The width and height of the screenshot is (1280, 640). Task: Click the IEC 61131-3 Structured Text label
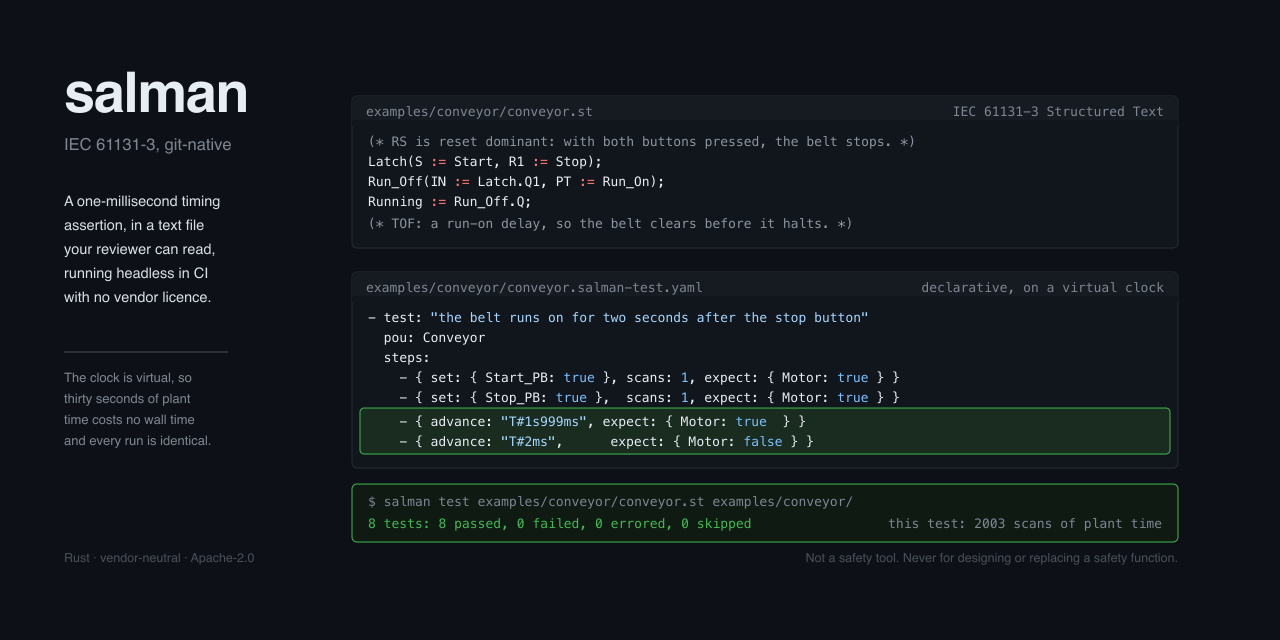[x=1058, y=112]
